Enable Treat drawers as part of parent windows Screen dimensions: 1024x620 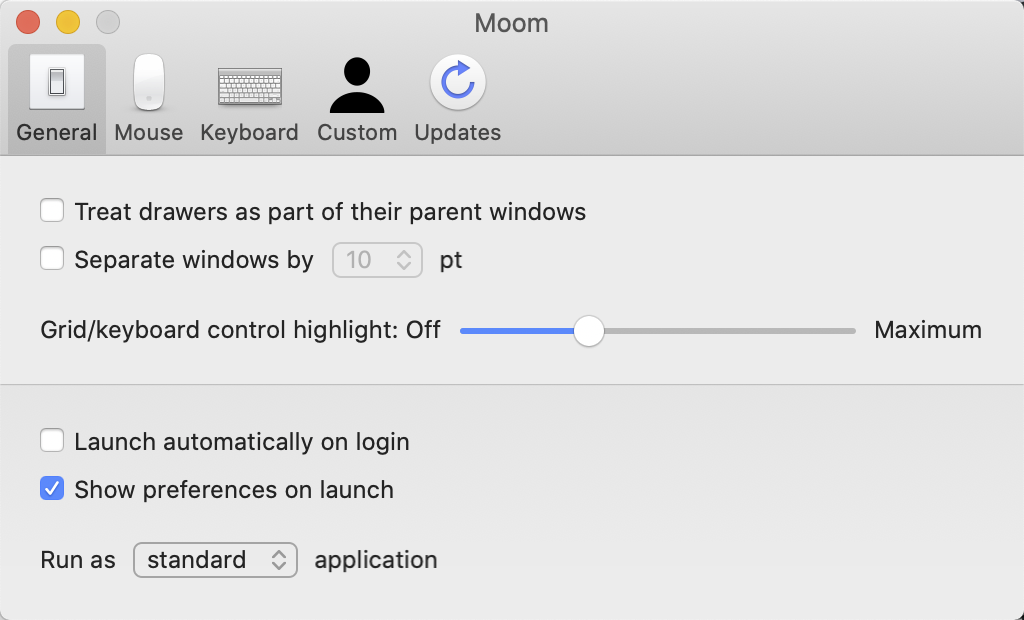pos(52,211)
